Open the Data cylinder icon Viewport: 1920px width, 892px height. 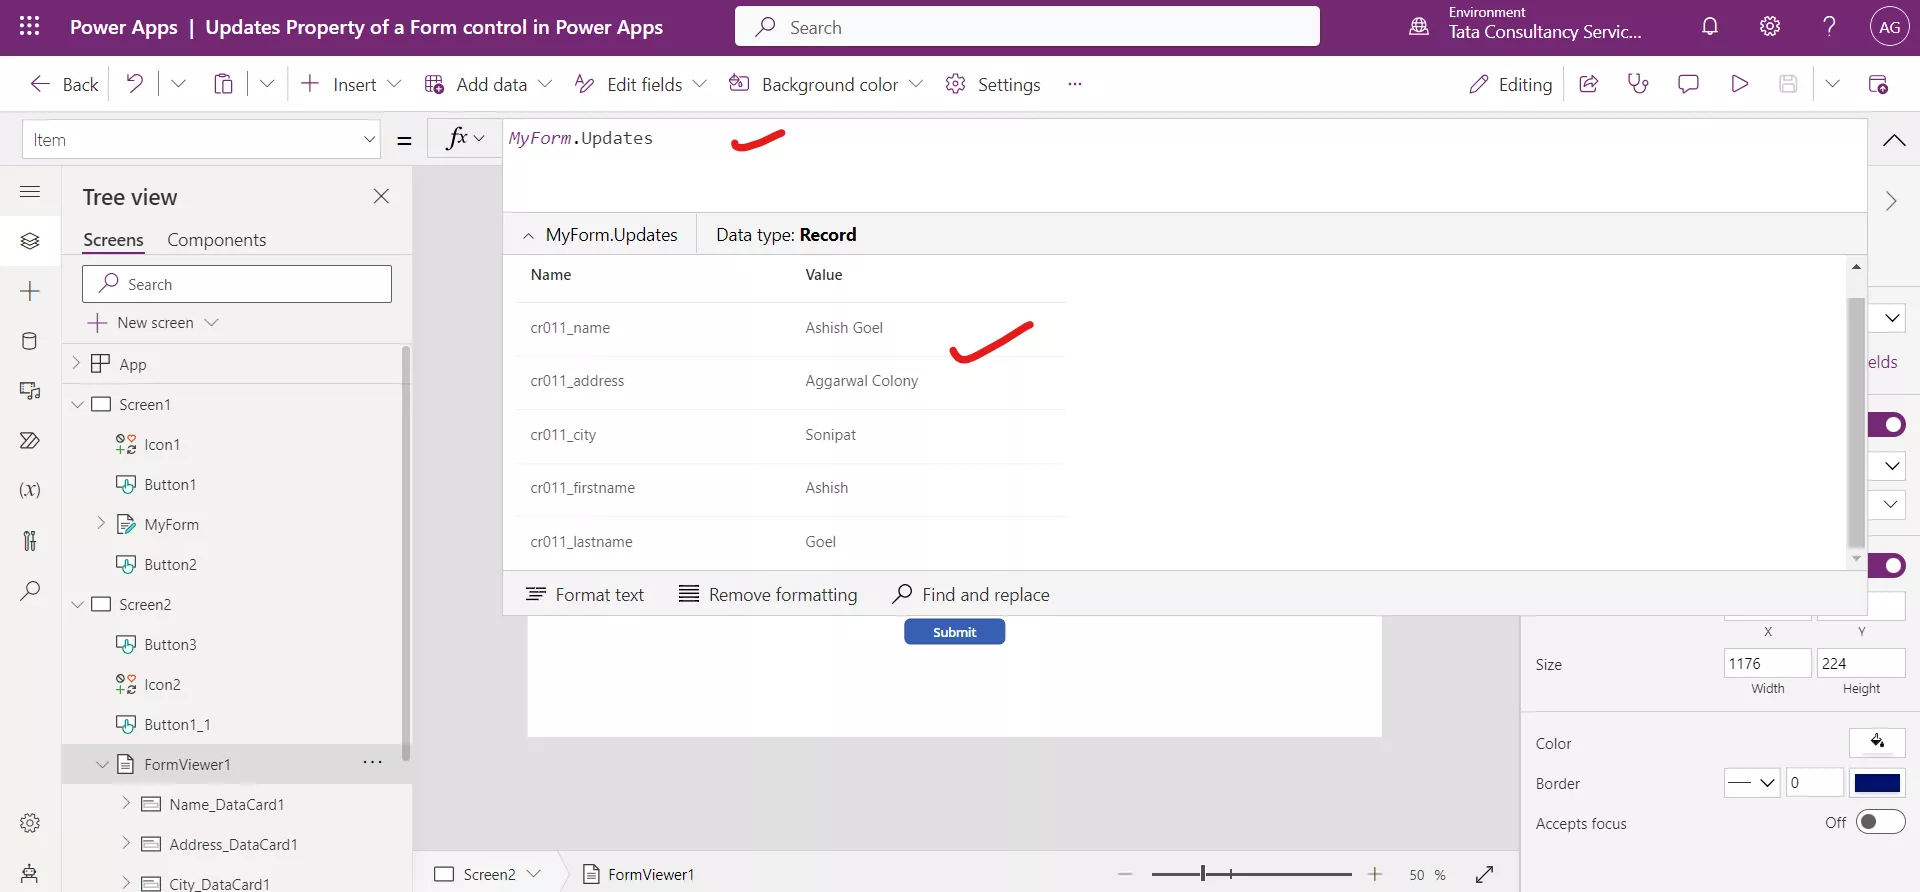tap(30, 341)
